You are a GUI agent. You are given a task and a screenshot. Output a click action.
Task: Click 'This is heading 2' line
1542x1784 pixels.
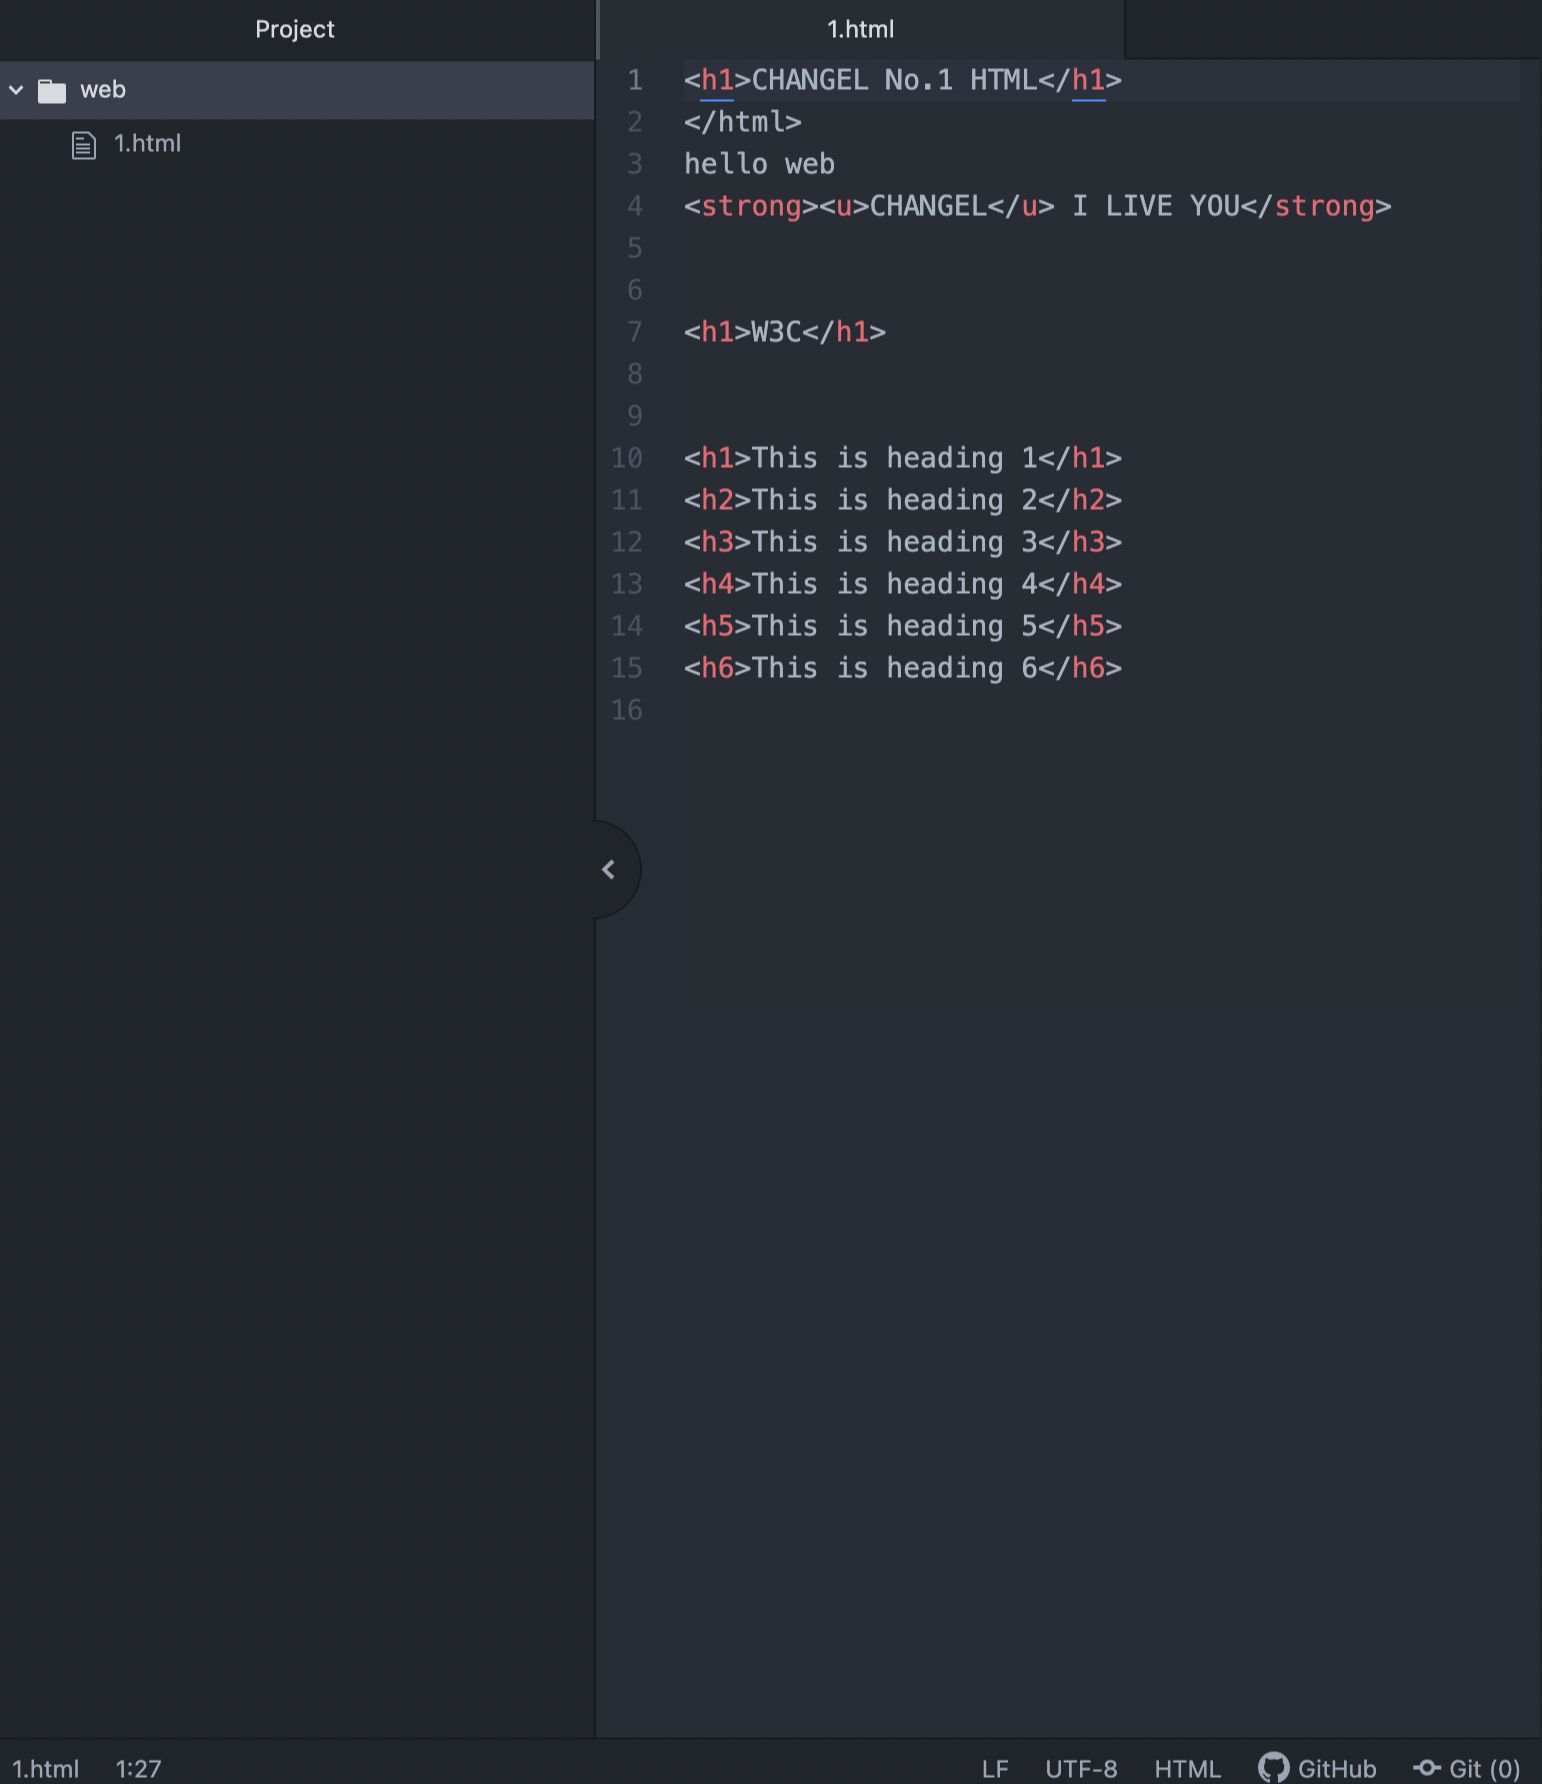click(x=903, y=500)
